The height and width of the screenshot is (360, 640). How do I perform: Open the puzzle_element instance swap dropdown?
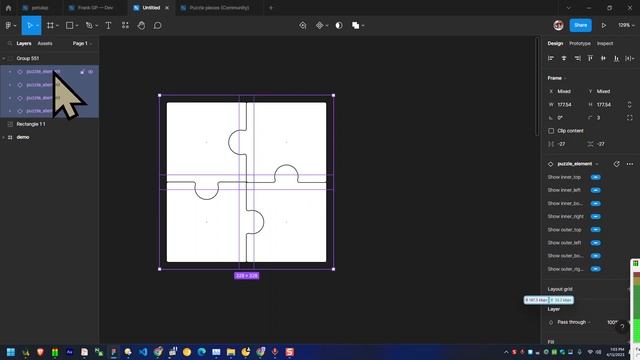[578, 164]
